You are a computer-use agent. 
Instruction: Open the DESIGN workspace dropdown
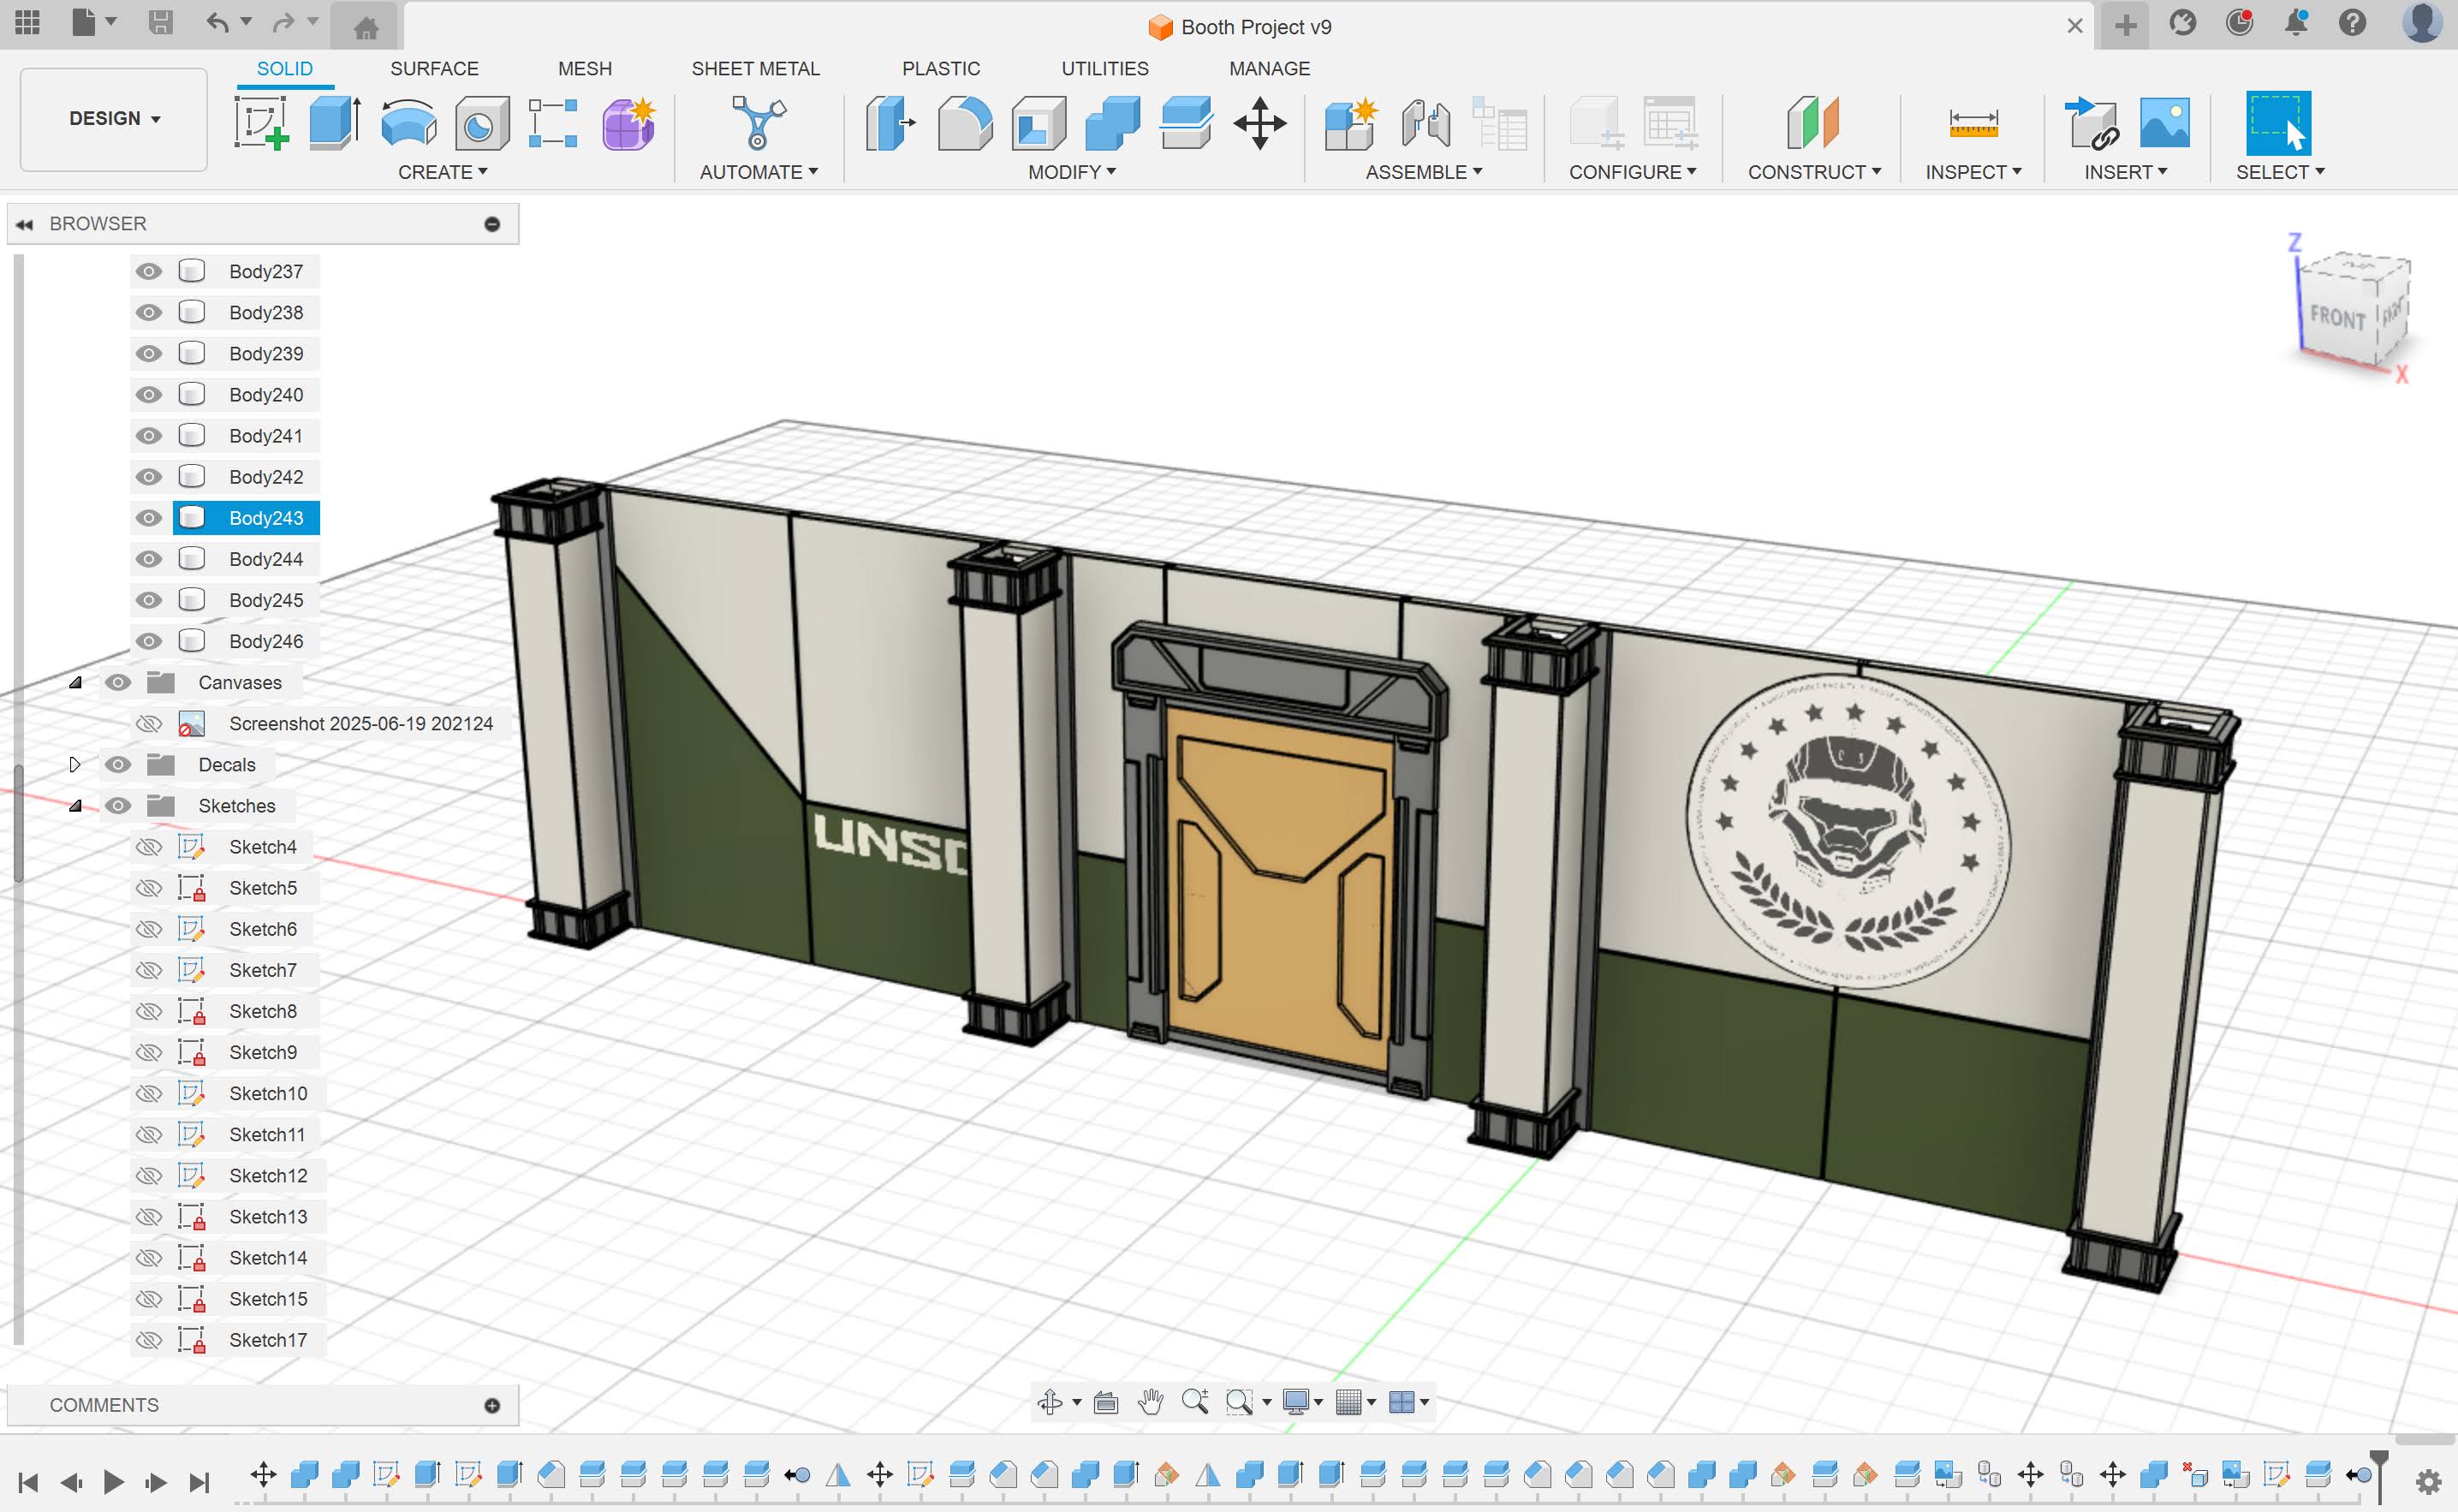point(114,119)
